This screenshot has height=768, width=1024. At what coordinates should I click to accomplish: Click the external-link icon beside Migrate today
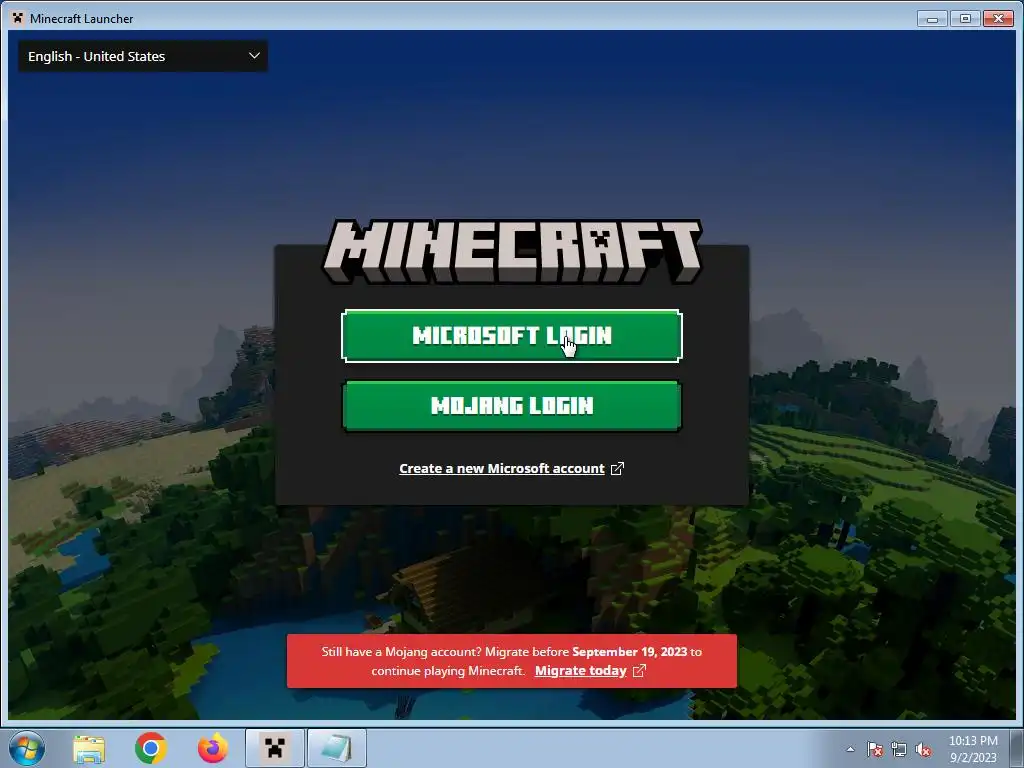(639, 671)
